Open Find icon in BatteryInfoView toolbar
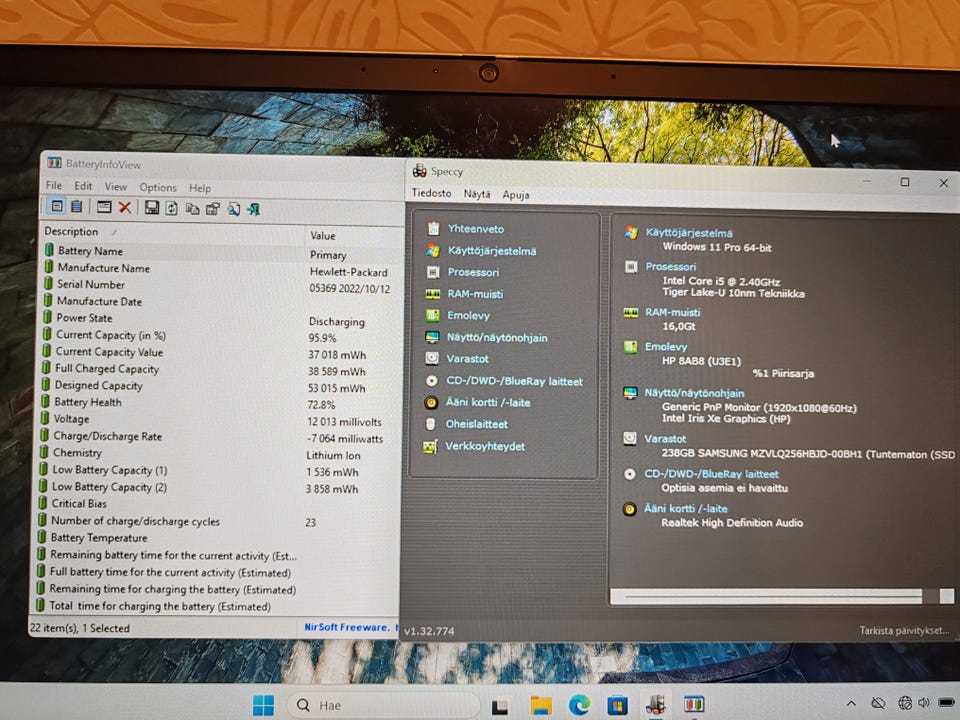Viewport: 960px width, 720px height. [234, 209]
